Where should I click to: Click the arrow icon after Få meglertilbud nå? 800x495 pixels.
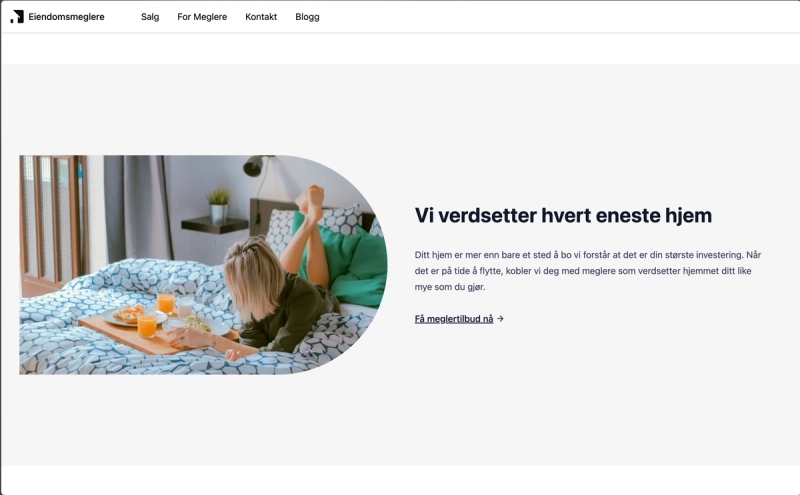[501, 319]
